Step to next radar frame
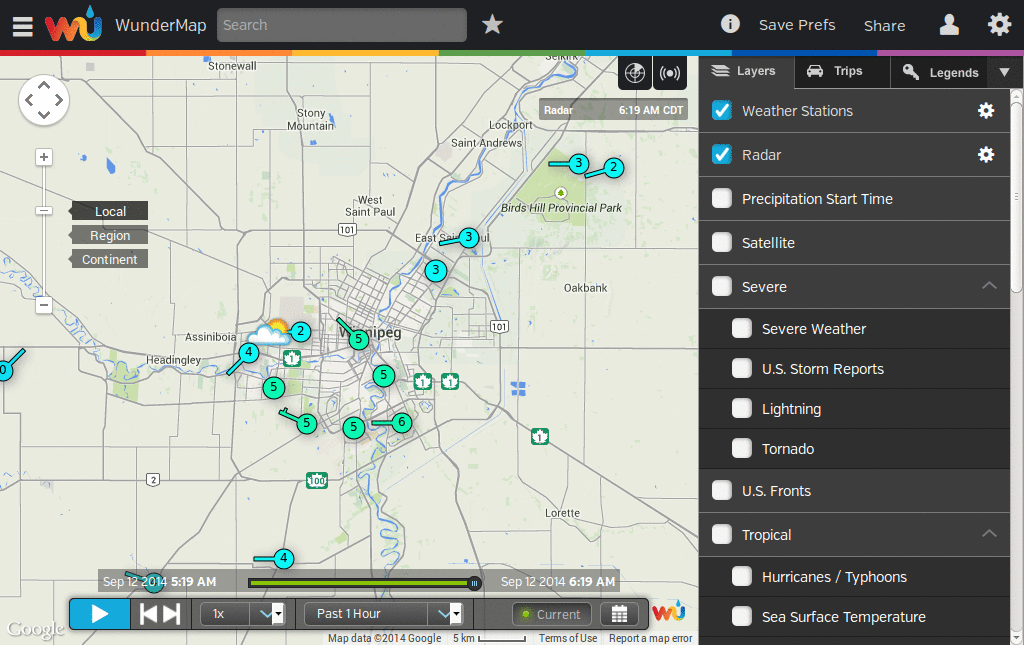1024x645 pixels. pos(172,614)
